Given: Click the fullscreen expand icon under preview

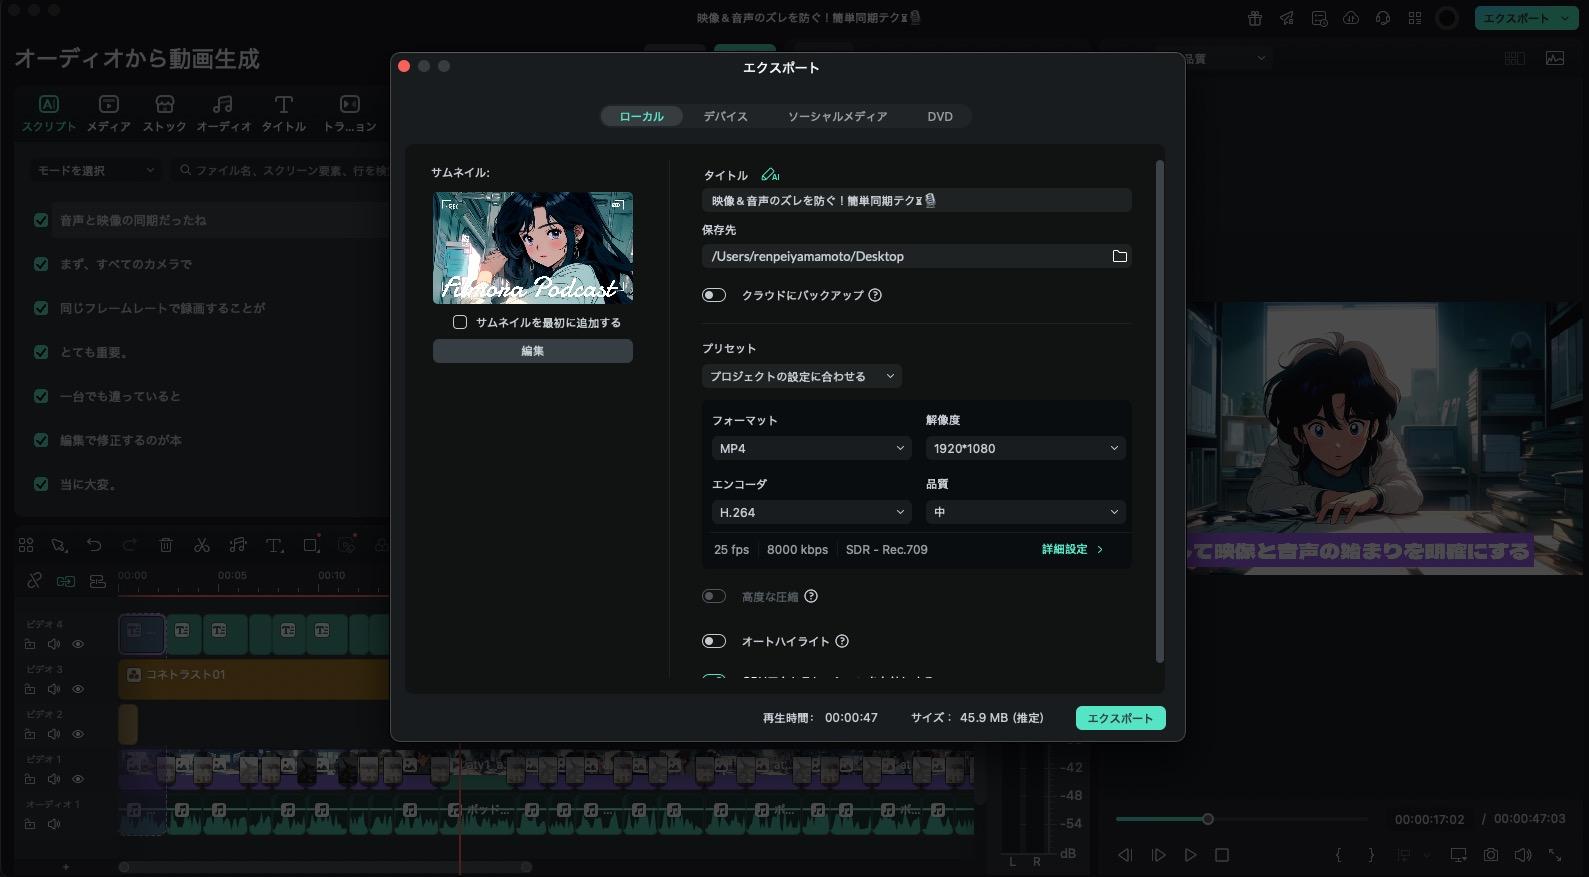Looking at the screenshot, I should [x=1555, y=855].
